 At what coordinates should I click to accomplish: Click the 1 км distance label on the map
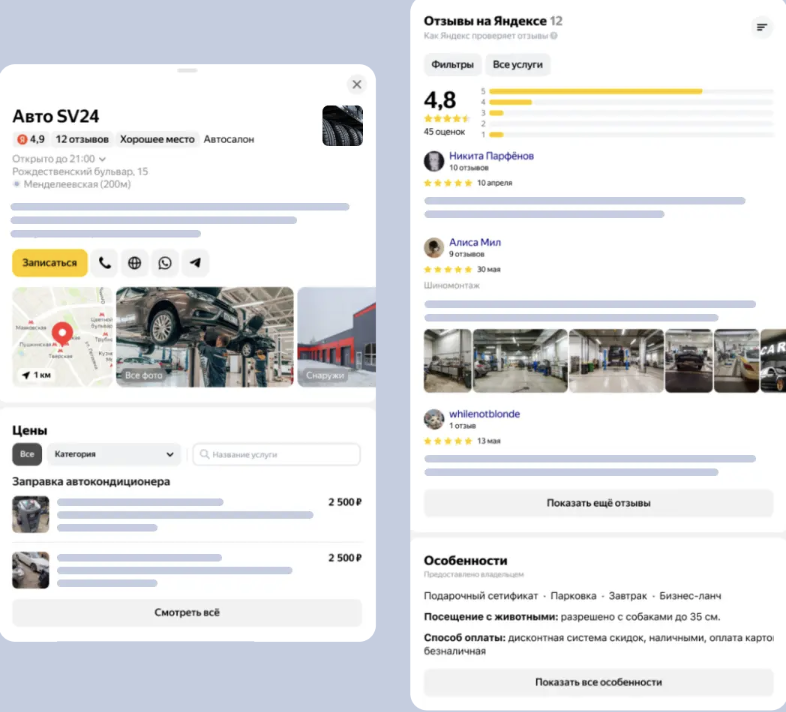pyautogui.click(x=37, y=375)
